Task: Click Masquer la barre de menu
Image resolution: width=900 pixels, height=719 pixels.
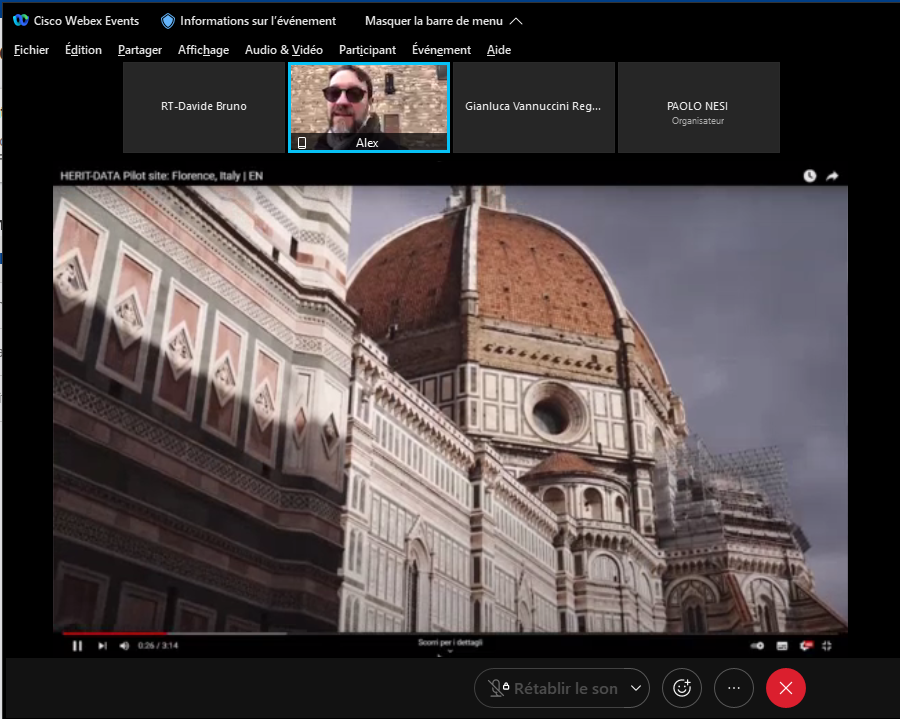Action: click(x=433, y=21)
